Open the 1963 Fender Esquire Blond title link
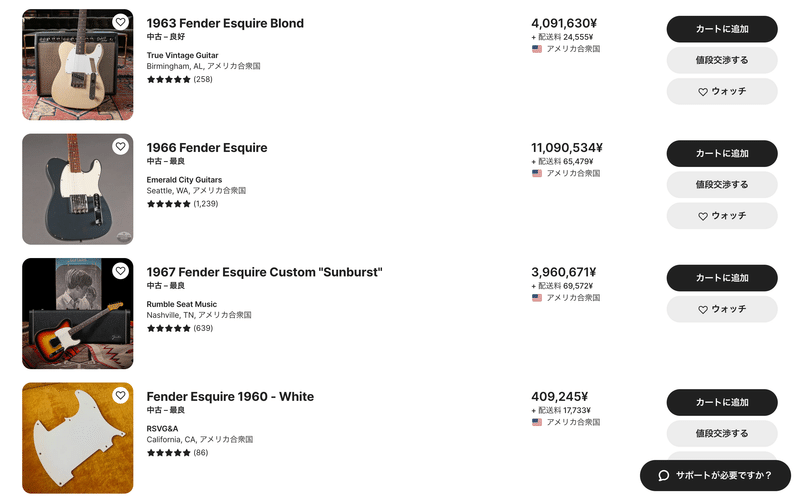Viewport: 800px width, 500px height. [x=225, y=23]
